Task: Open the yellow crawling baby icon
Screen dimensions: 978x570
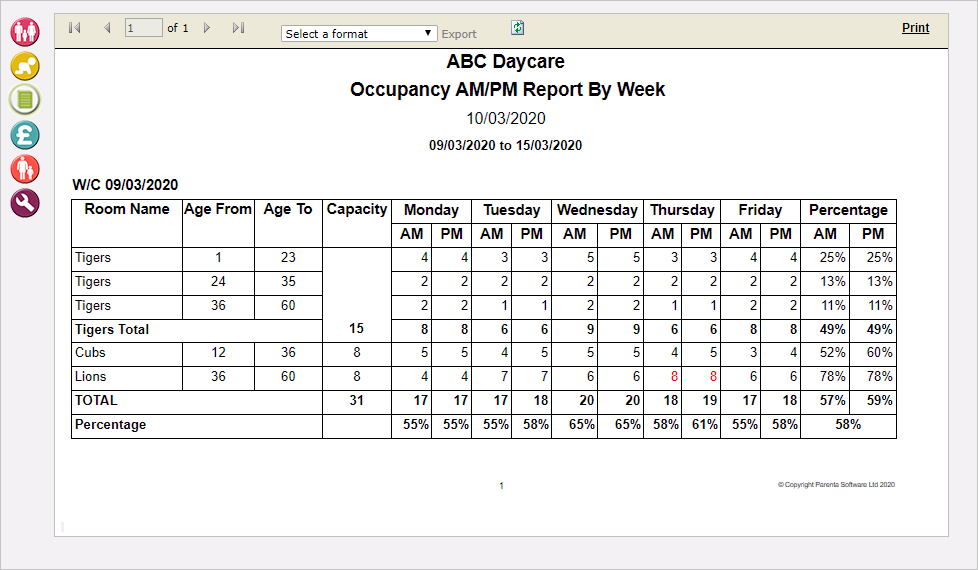Action: (x=25, y=66)
